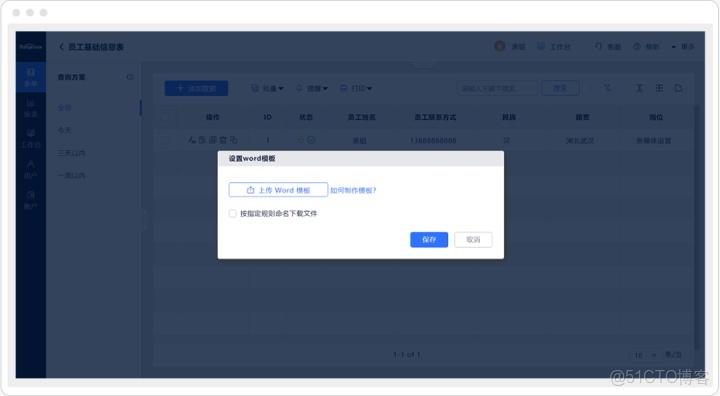Open the 账户 sidebar section
720x396 pixels.
(x=31, y=200)
